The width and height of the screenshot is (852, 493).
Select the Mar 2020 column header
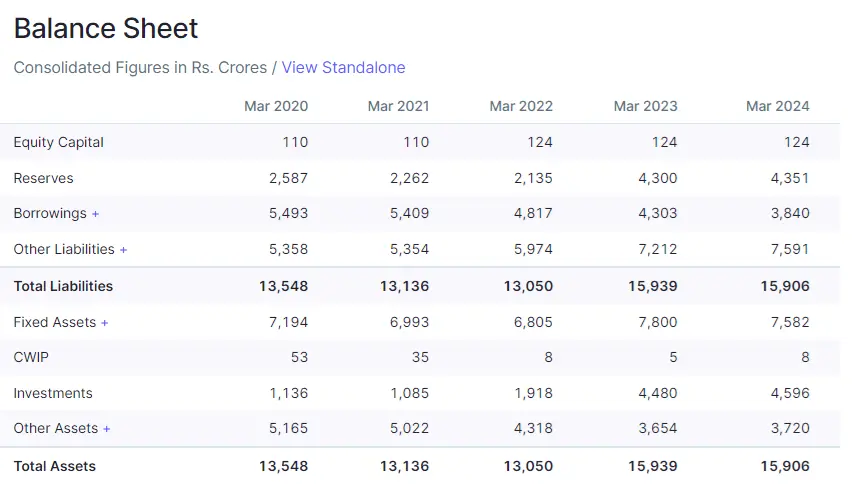(x=276, y=106)
